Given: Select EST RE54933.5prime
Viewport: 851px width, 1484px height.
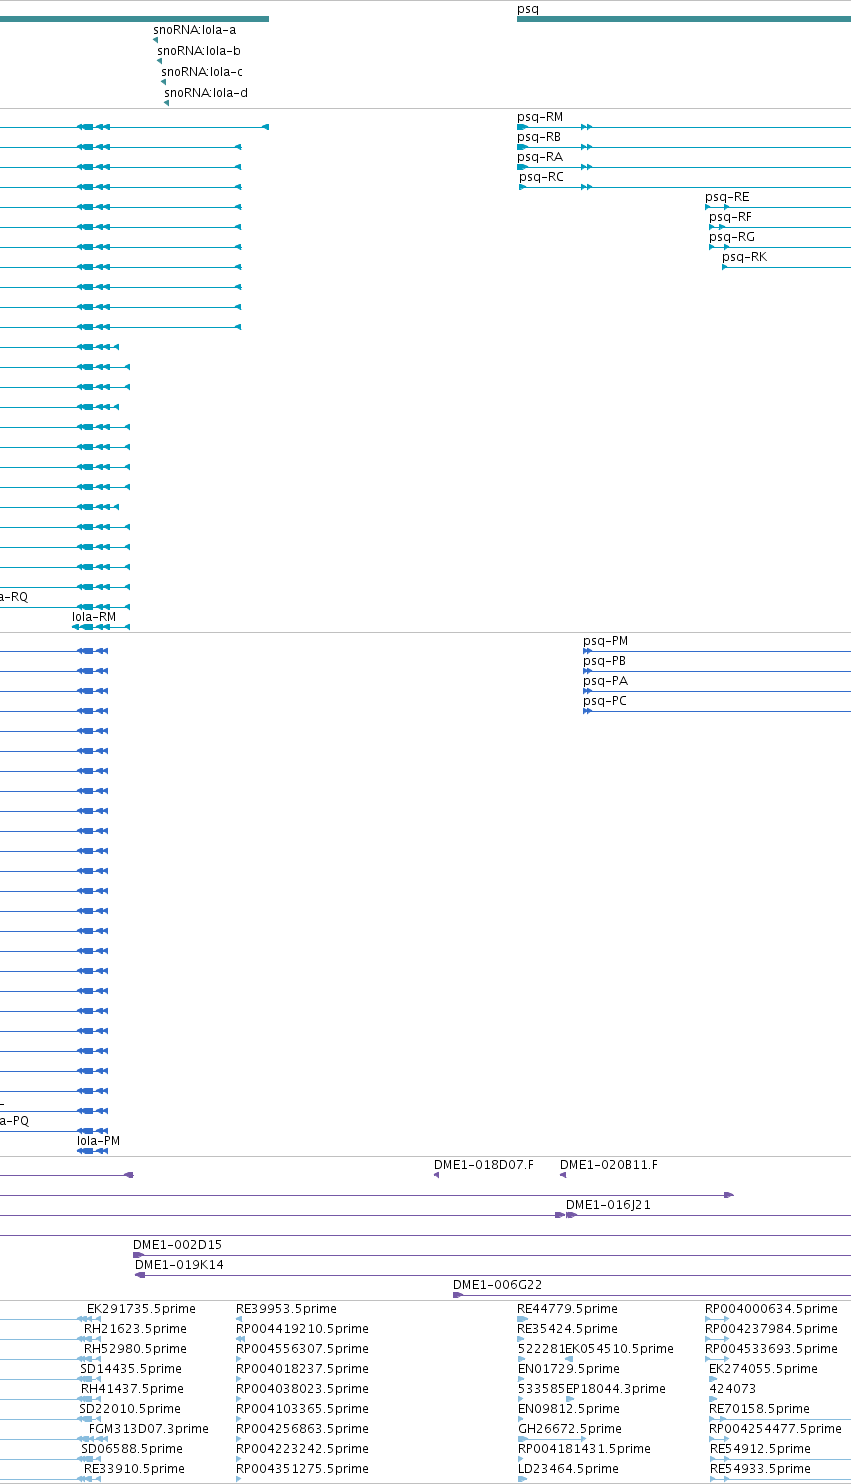Looking at the screenshot, I should tap(760, 1469).
